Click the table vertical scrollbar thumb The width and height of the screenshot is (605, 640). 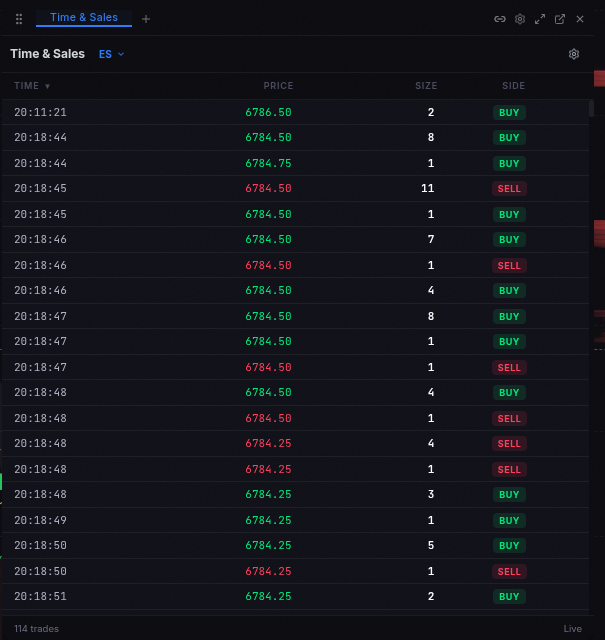coord(591,108)
